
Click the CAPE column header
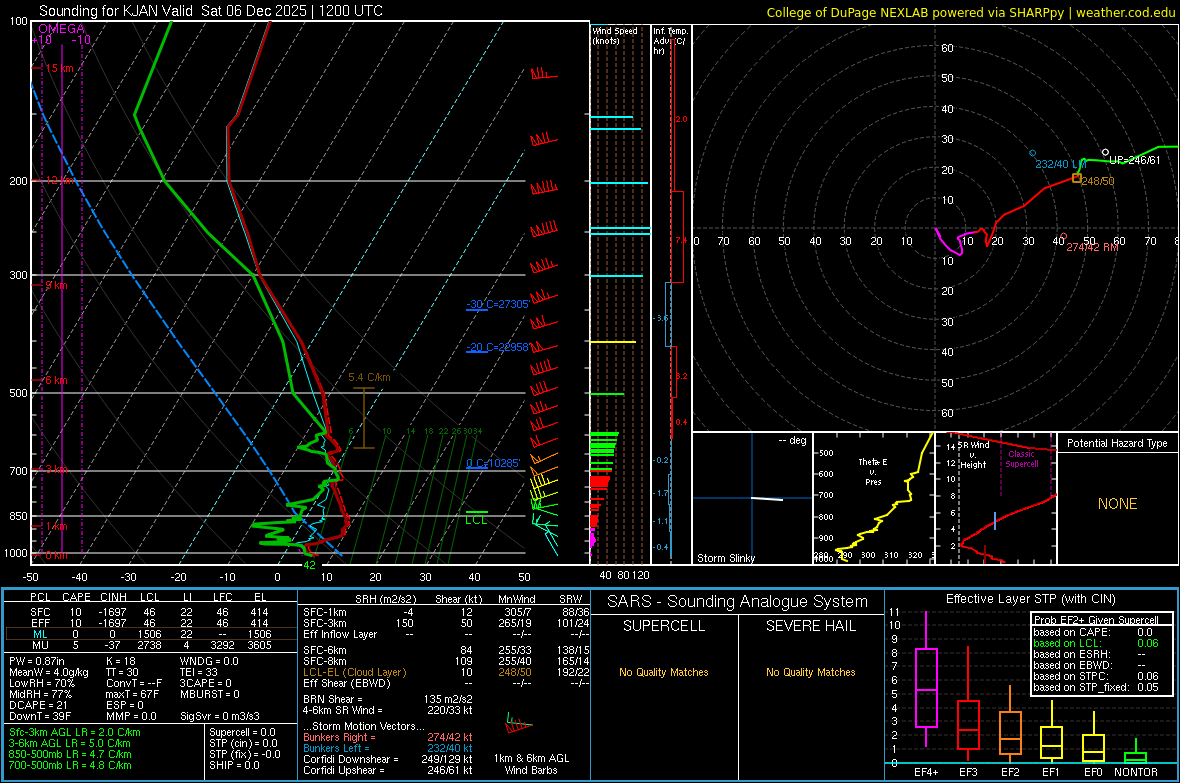click(x=76, y=597)
